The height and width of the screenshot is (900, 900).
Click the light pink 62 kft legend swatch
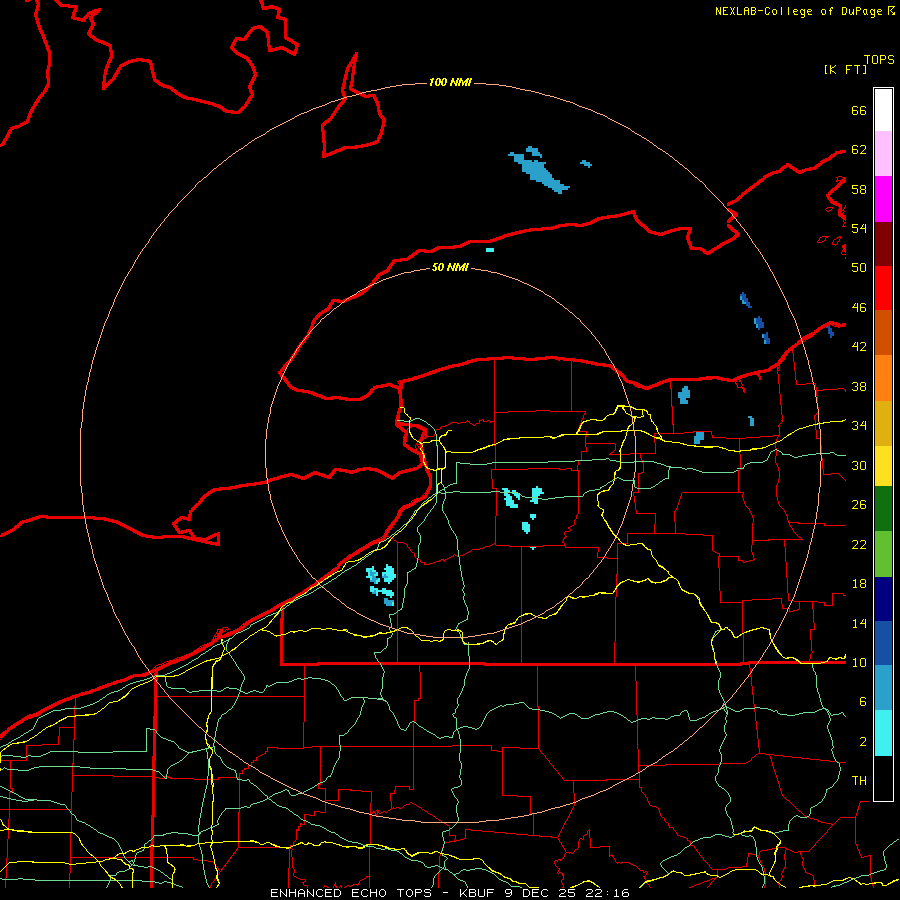883,153
